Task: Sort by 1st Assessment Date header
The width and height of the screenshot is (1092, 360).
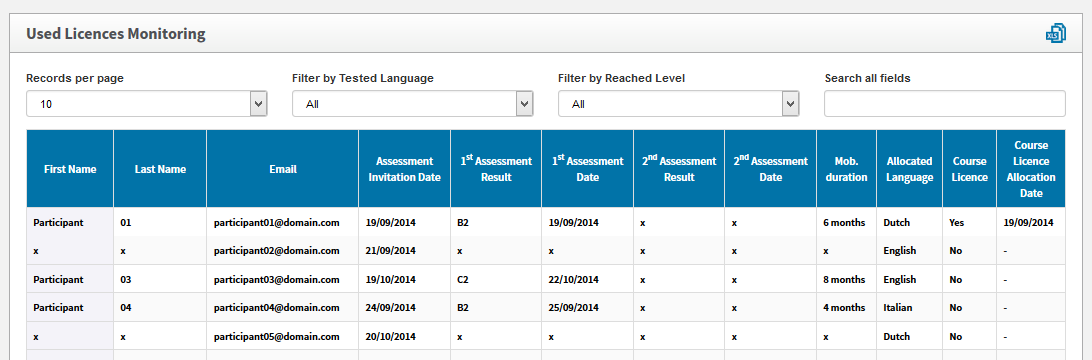Action: [x=588, y=169]
